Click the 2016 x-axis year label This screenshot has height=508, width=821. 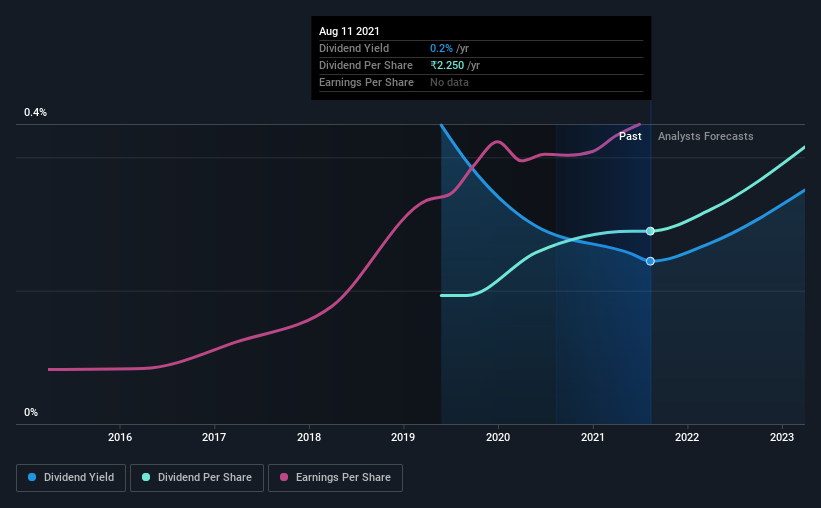120,437
